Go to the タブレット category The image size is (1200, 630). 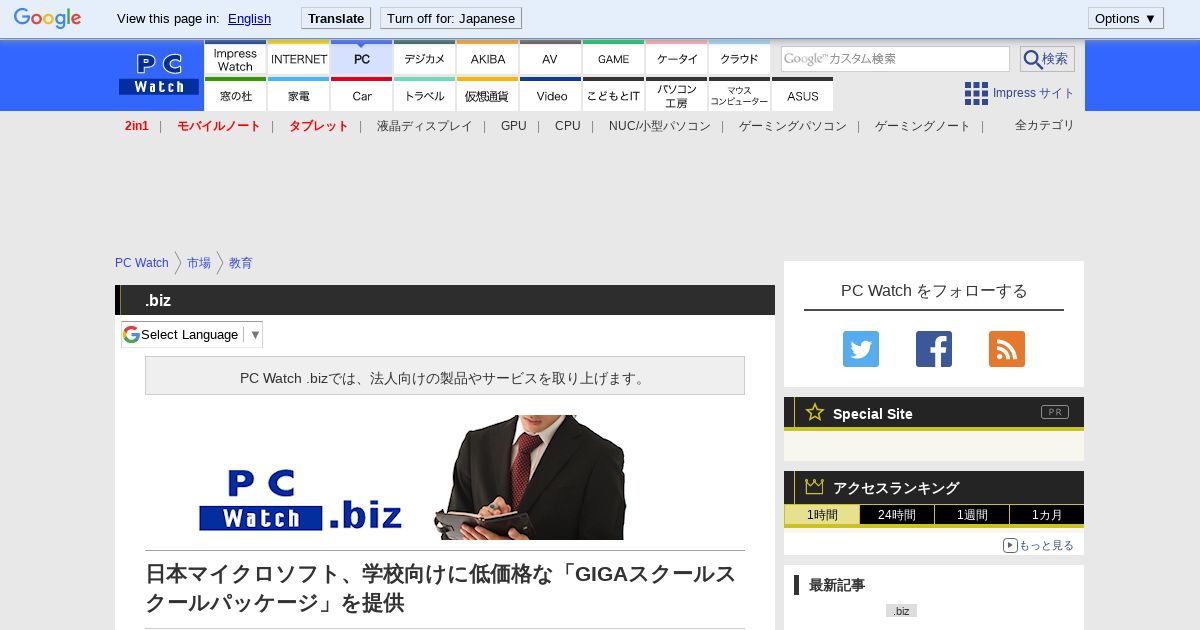click(x=319, y=126)
